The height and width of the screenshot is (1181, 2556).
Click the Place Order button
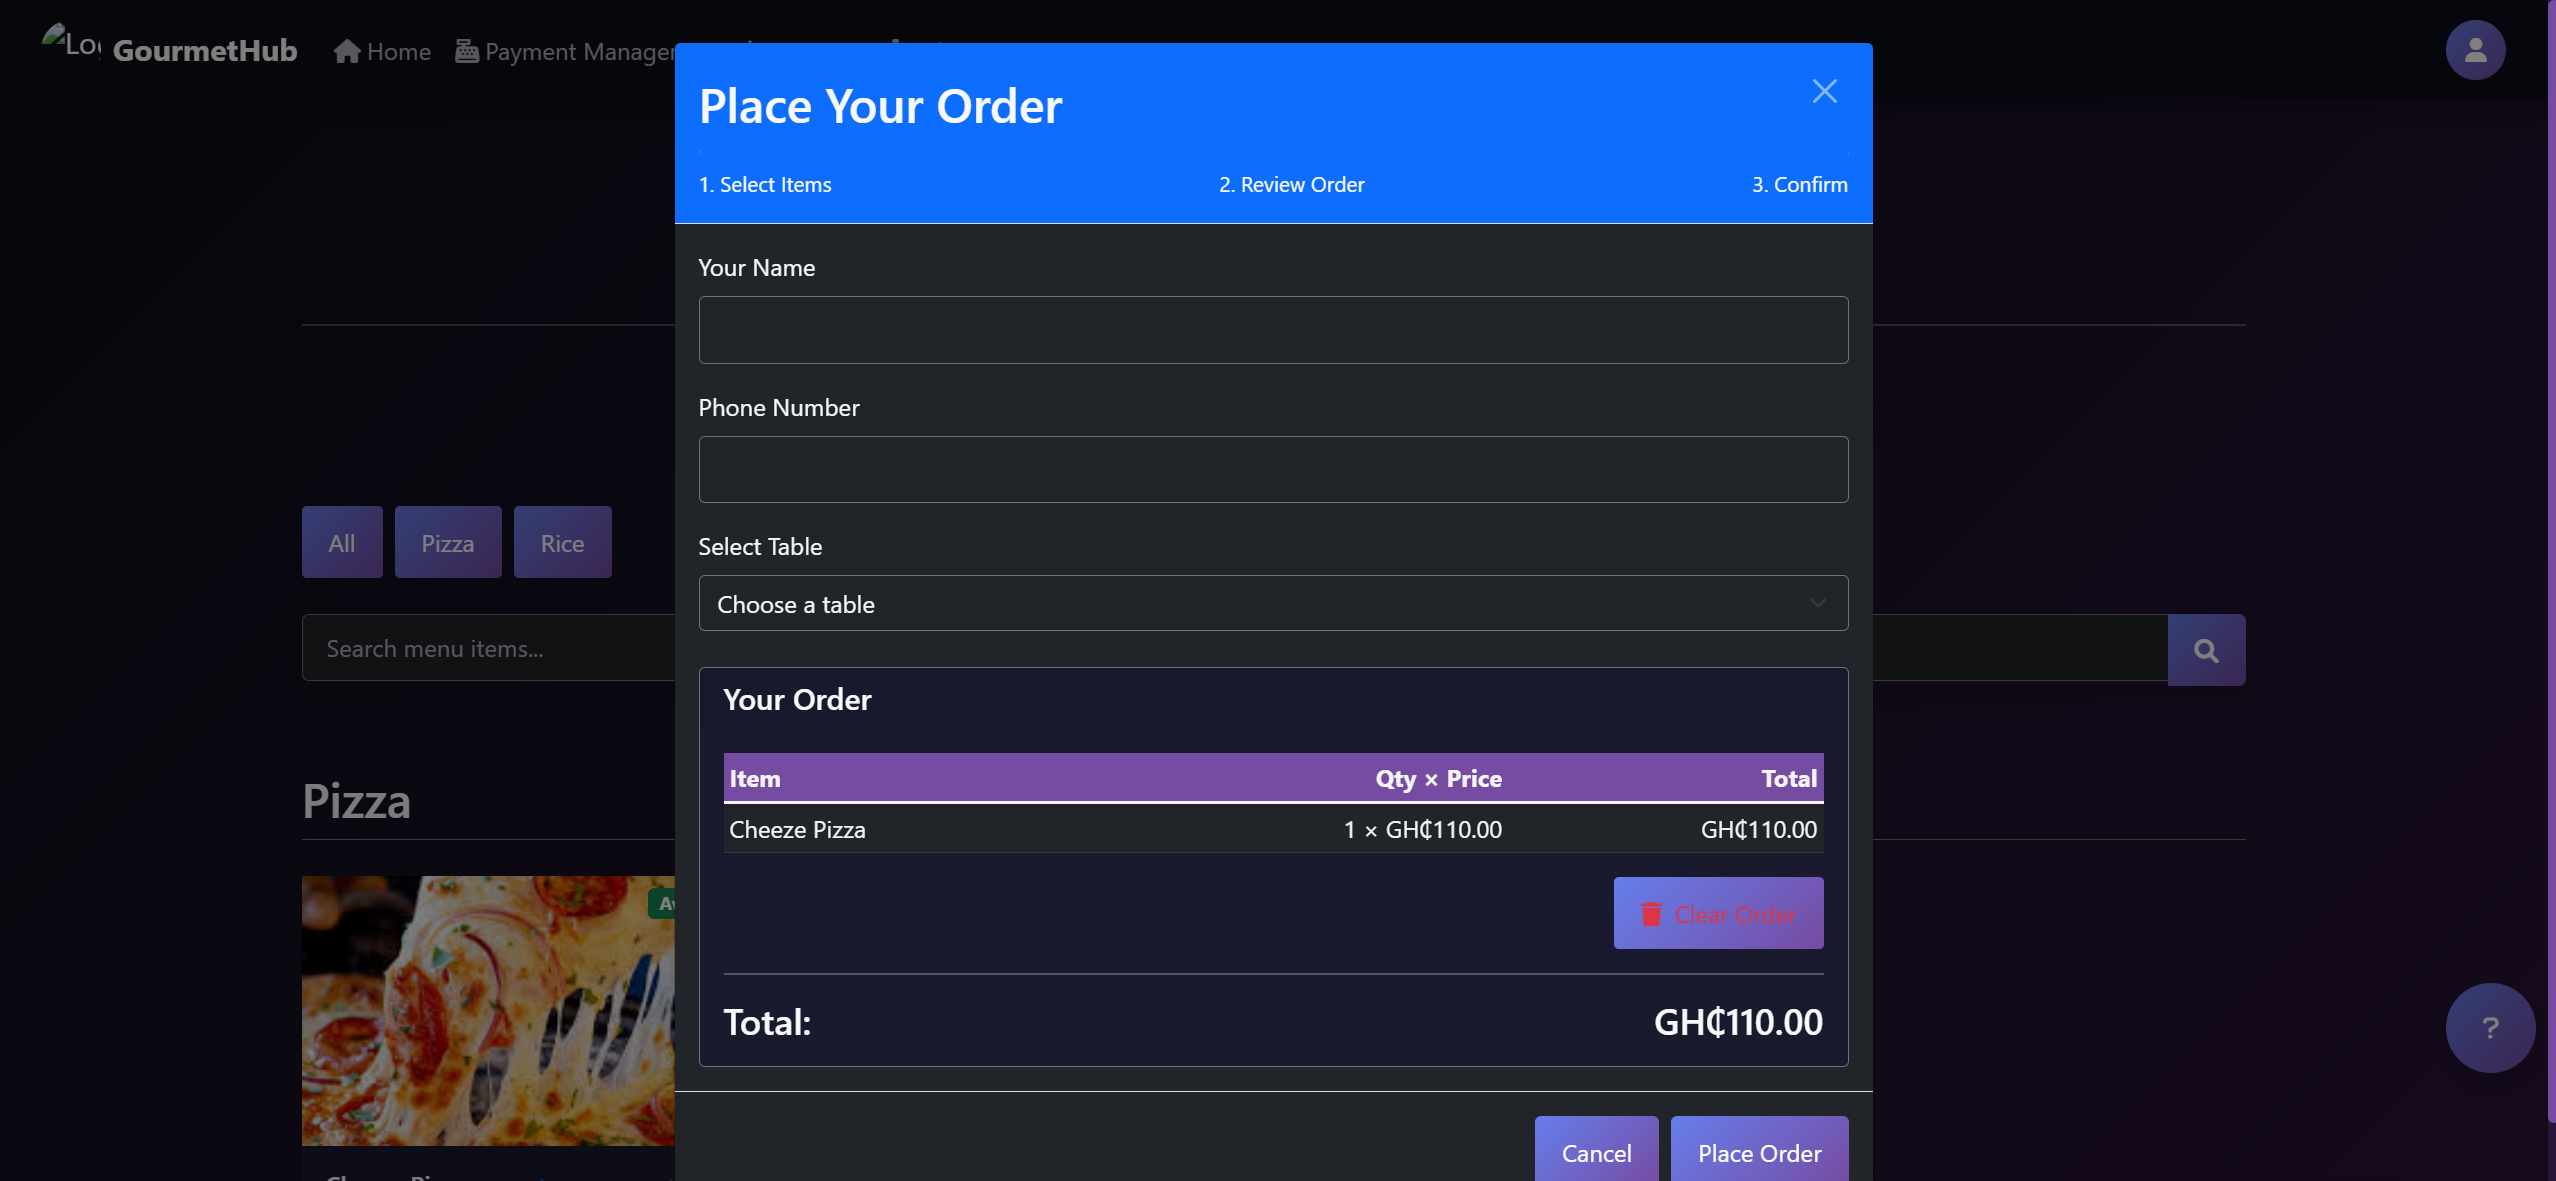[x=1758, y=1152]
